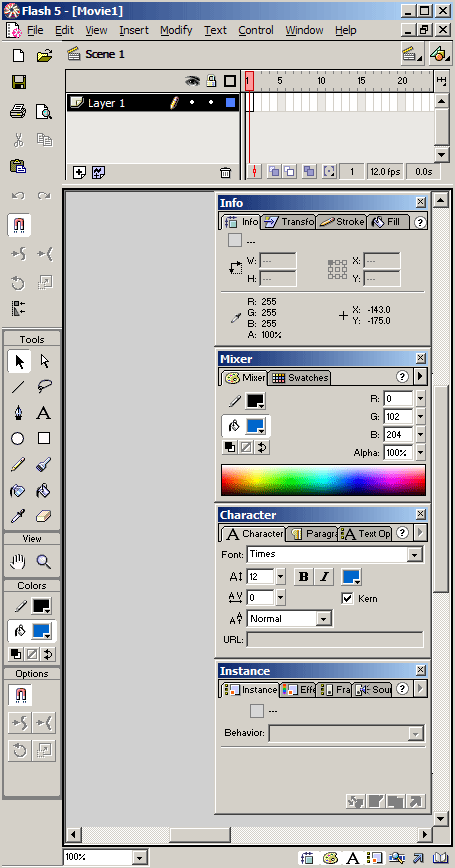Open B value dropdown in Mixer
This screenshot has height=868, width=455.
click(x=420, y=435)
